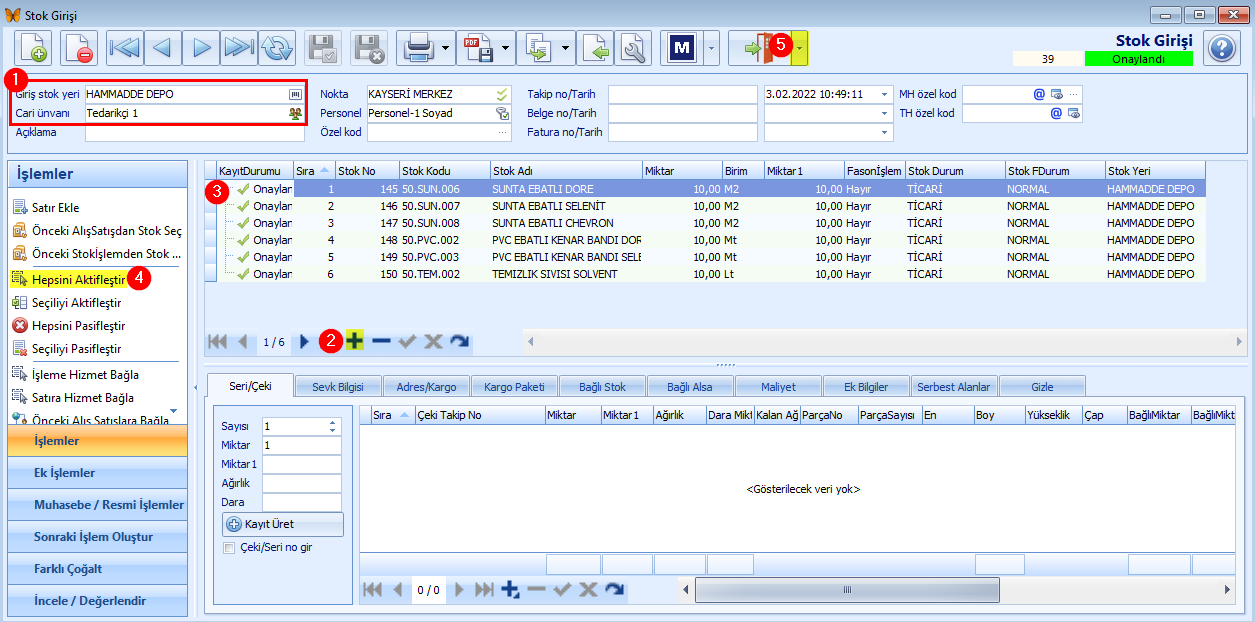1255x622 pixels.
Task: Click the new record page icon
Action: pos(33,47)
